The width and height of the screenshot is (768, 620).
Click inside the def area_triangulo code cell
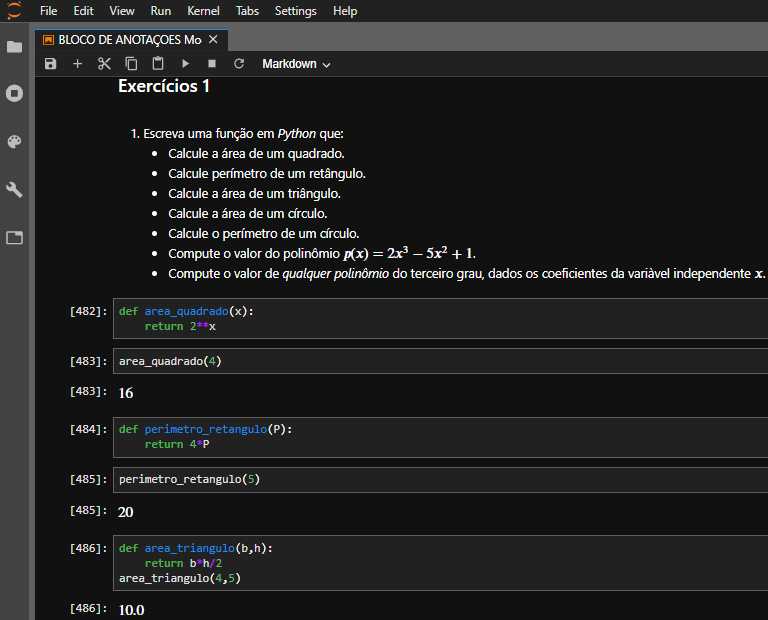(x=440, y=563)
